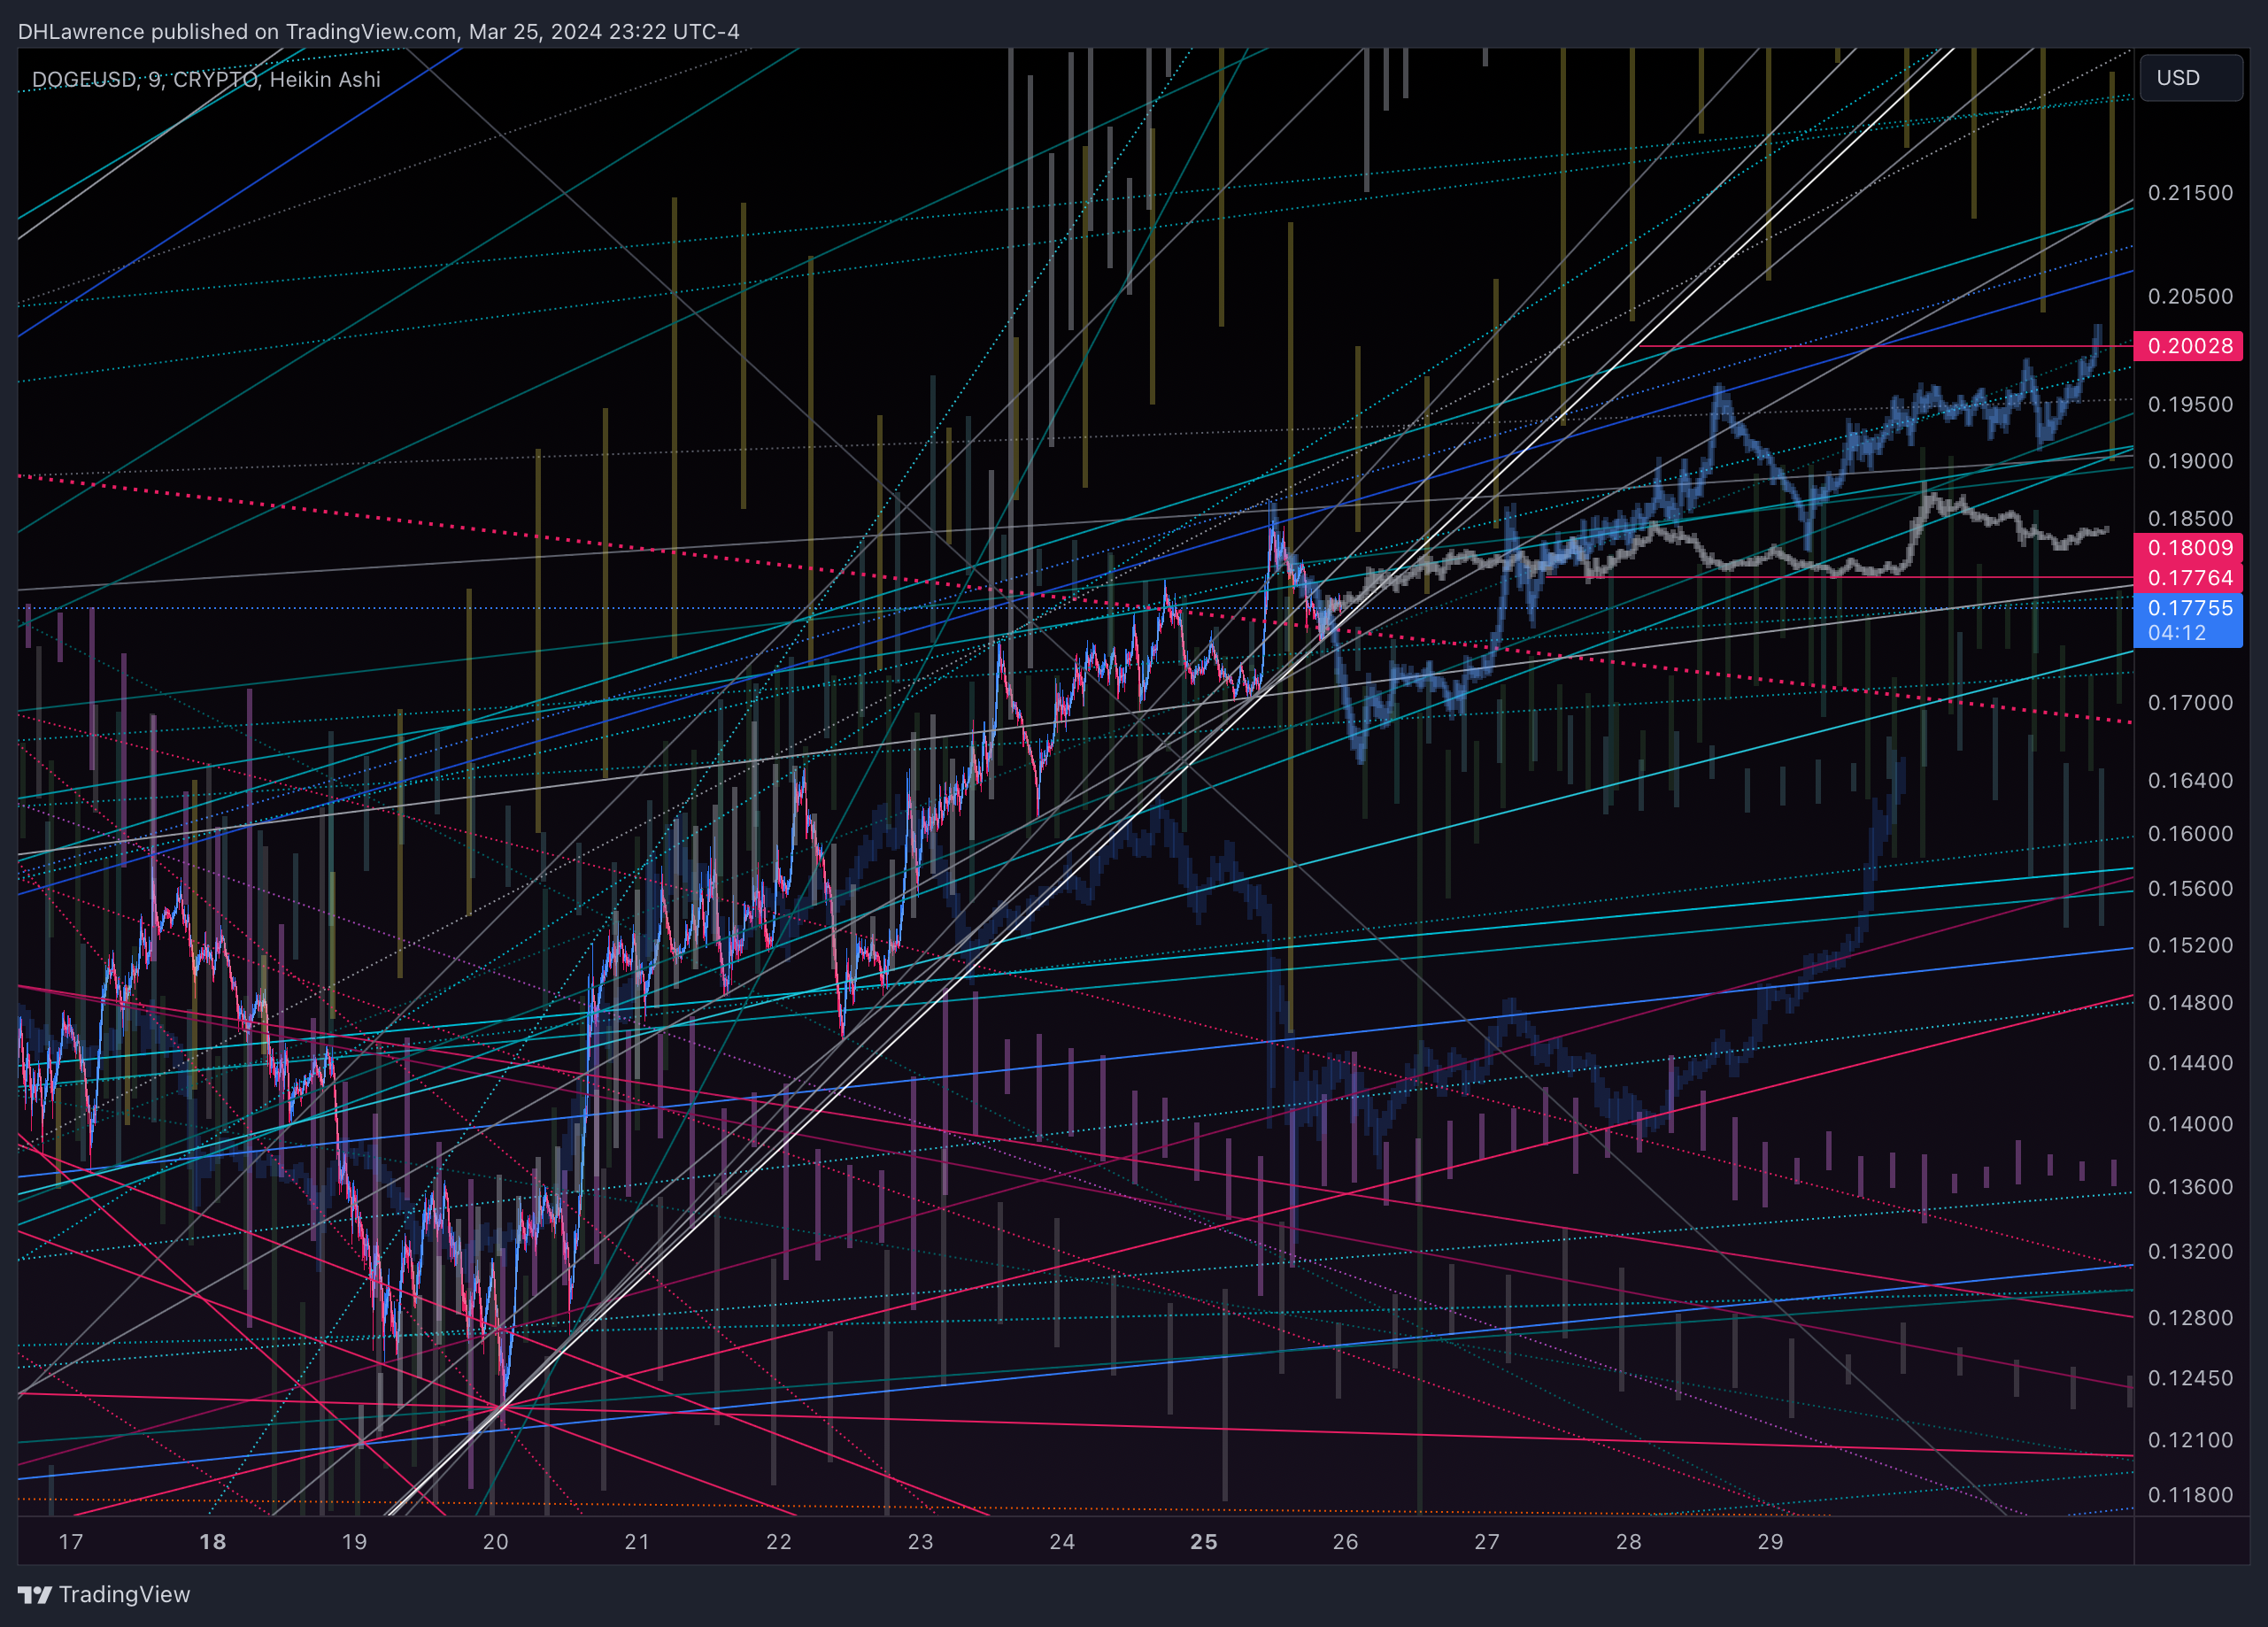Click date 24 on time axis

(1062, 1541)
